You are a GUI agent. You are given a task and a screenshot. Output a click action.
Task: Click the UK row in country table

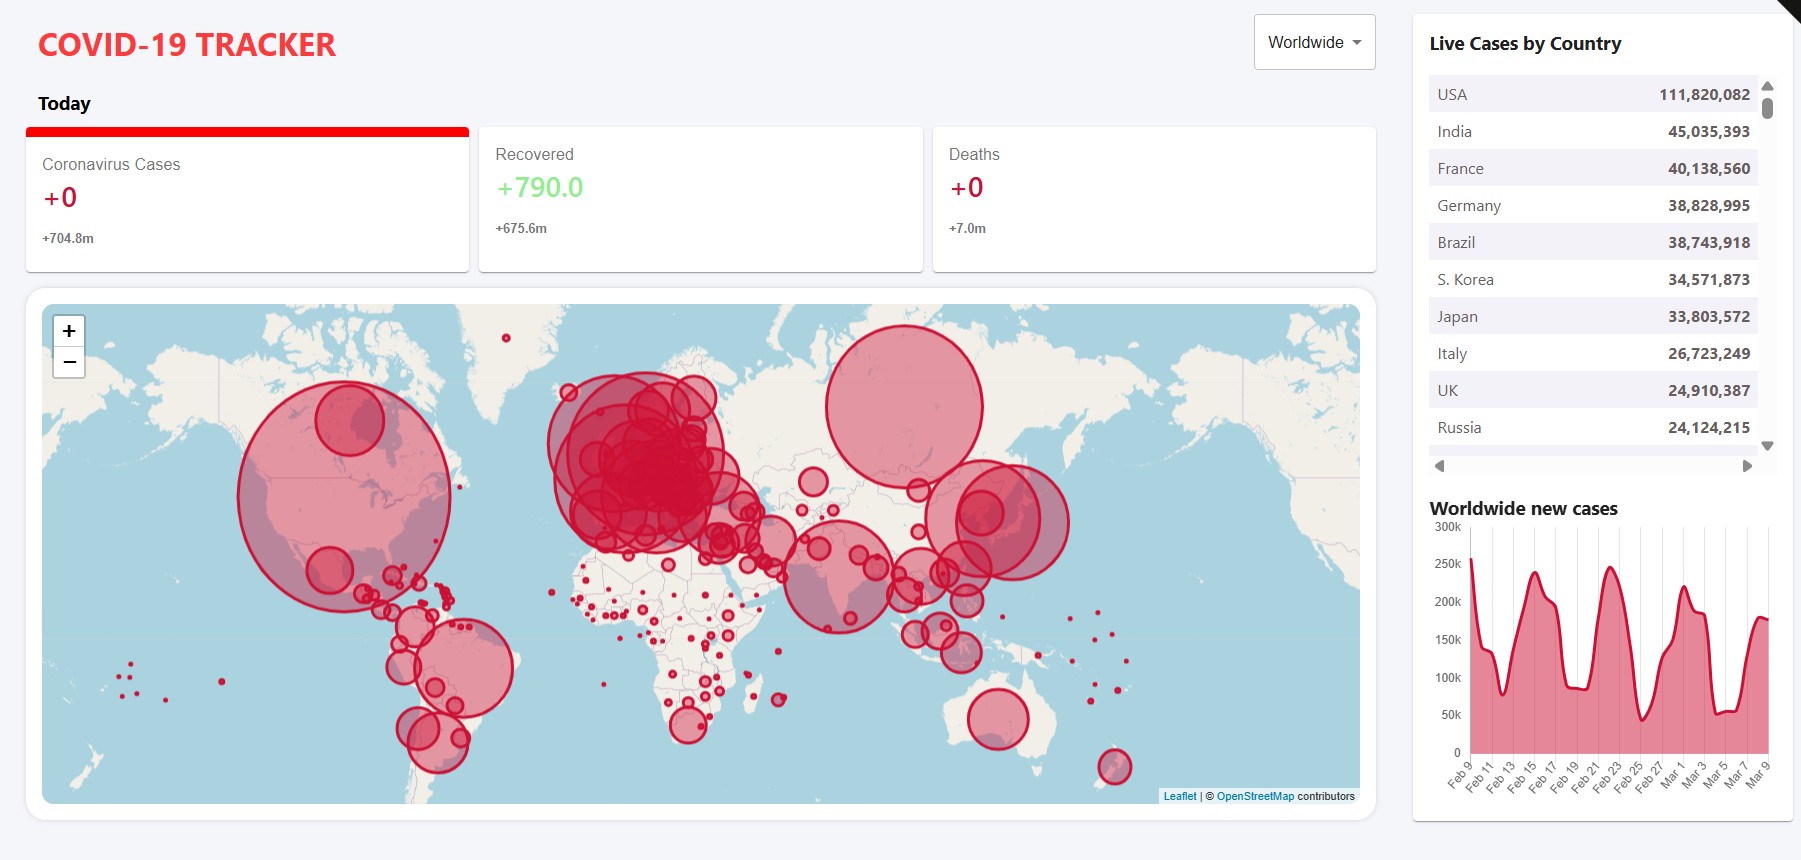1593,390
